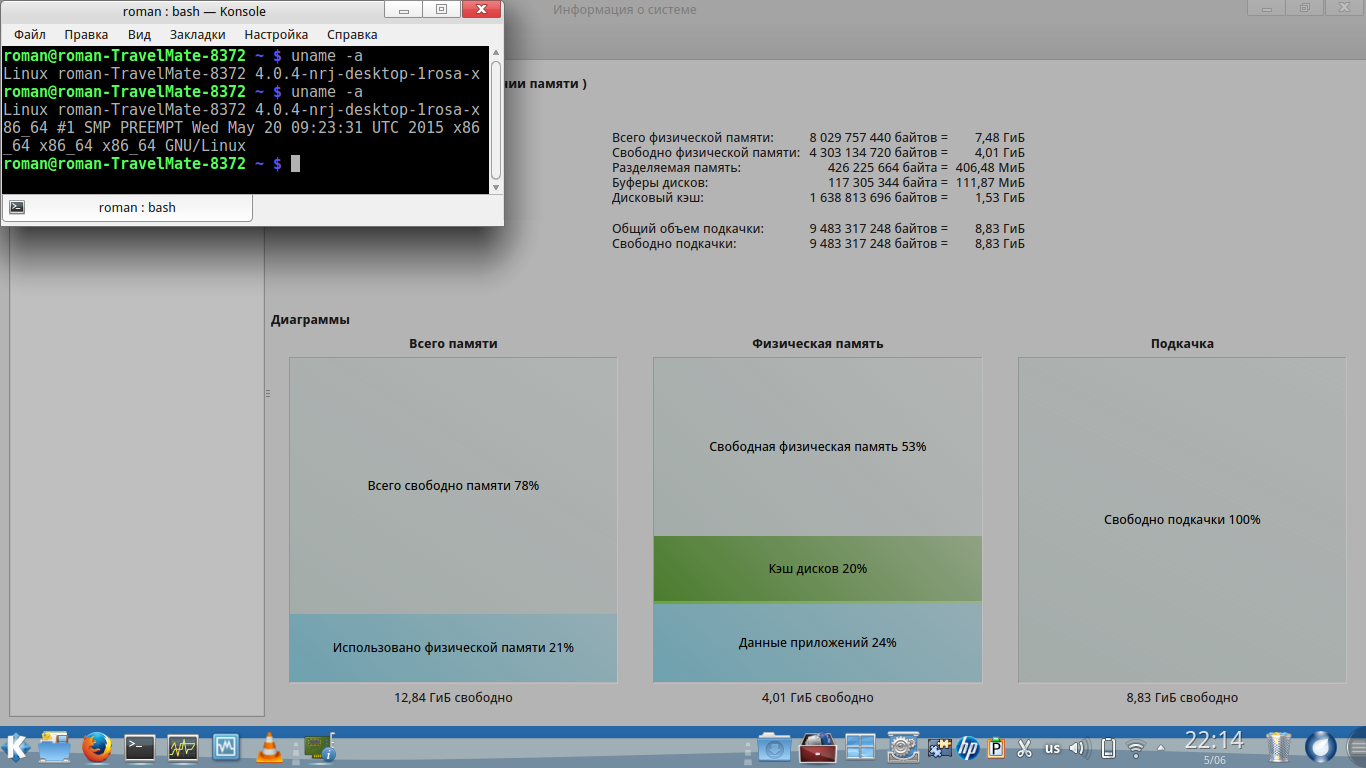Launch VLC media player from the panel
This screenshot has width=1366, height=768.
269,747
